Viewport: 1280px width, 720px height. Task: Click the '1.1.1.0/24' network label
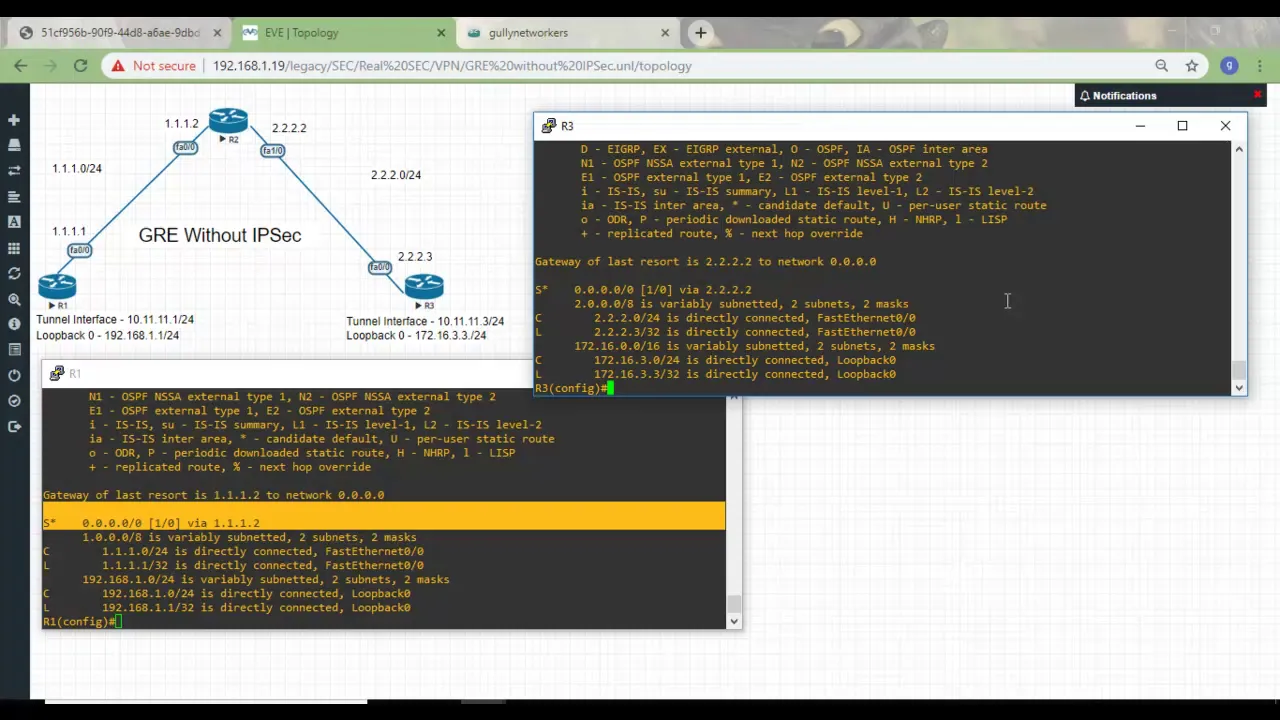[77, 168]
